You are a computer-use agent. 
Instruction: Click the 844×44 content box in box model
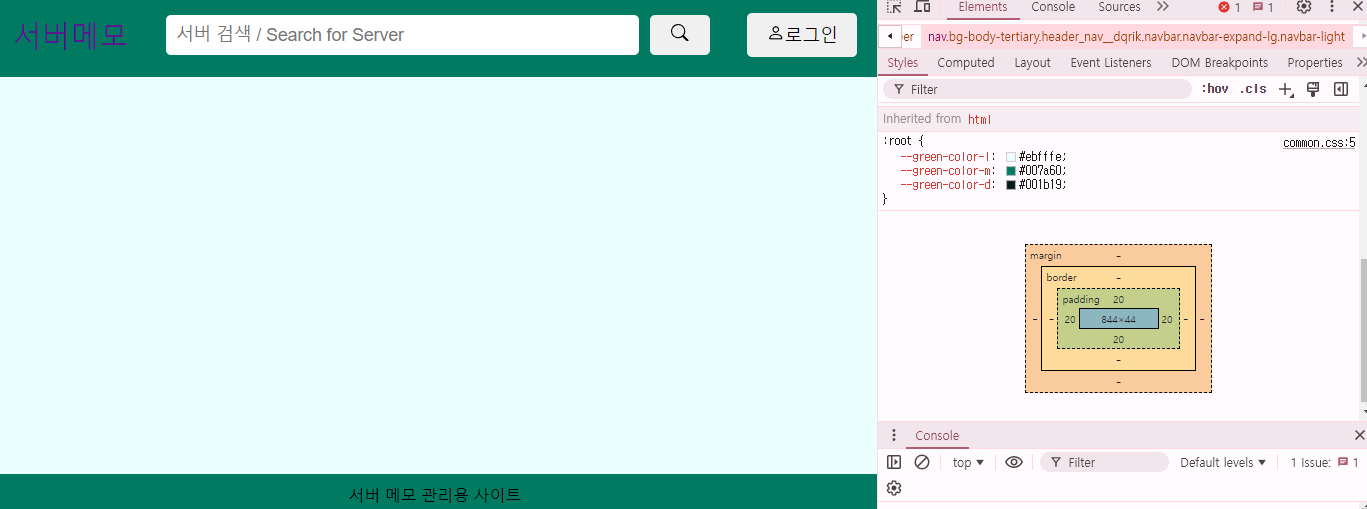[1118, 319]
